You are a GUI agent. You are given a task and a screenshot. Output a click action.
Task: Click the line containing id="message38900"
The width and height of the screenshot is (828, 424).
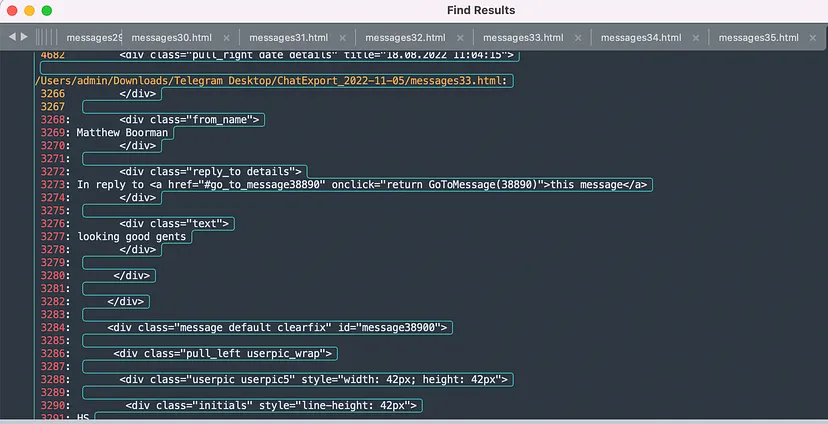(277, 327)
